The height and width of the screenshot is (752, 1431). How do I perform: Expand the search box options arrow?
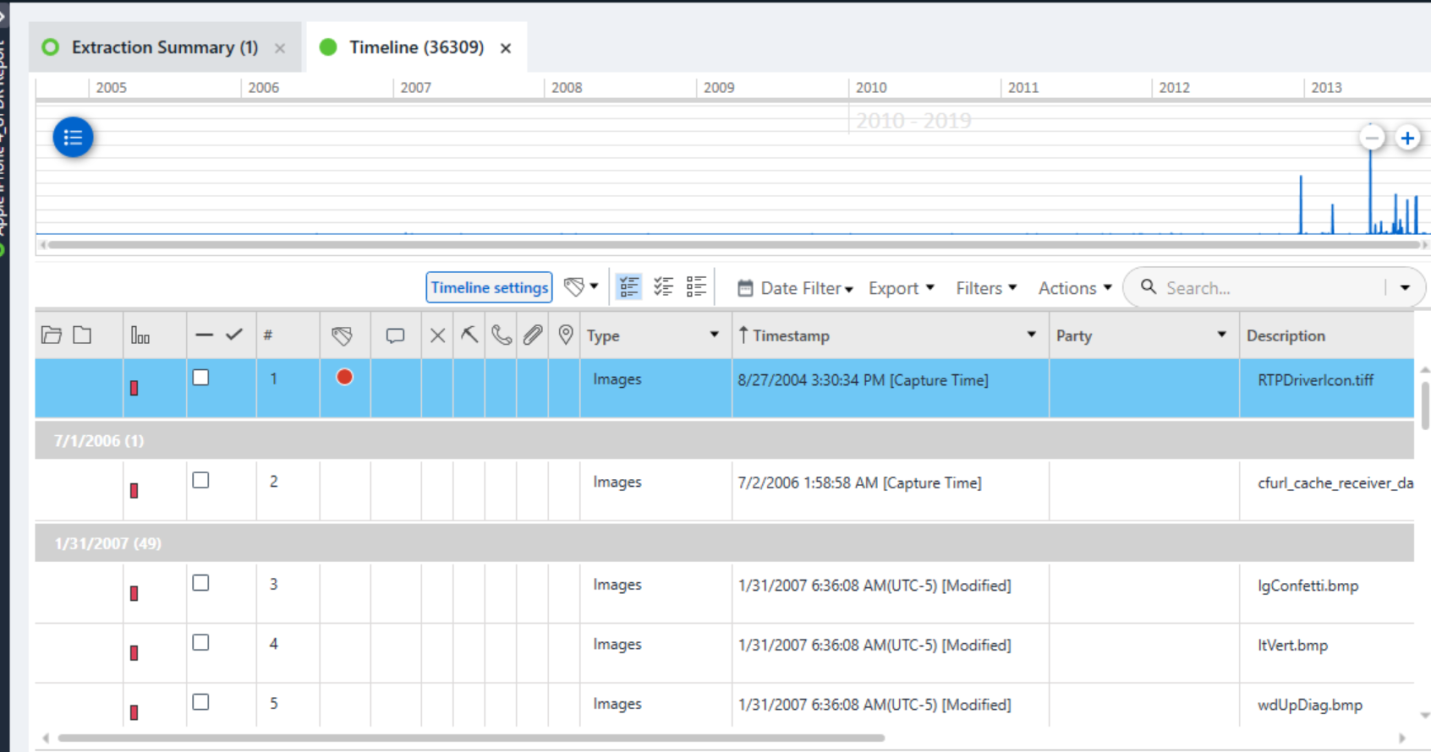point(1405,288)
